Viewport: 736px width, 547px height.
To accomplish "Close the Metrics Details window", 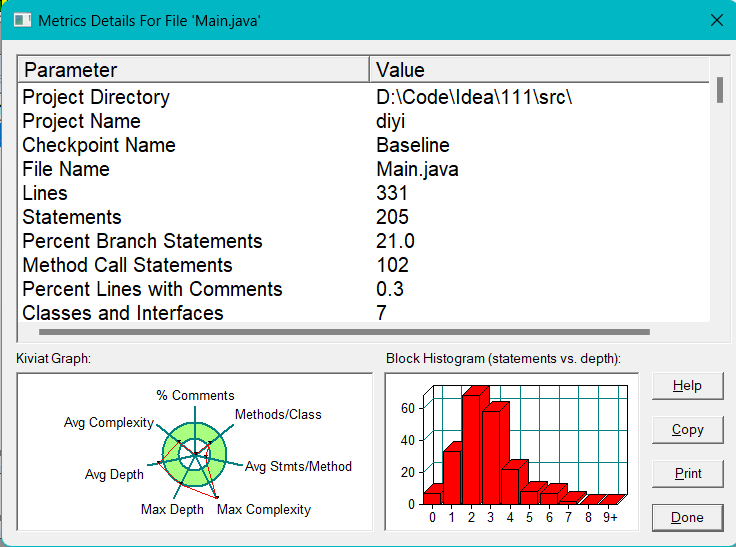I will coord(716,20).
